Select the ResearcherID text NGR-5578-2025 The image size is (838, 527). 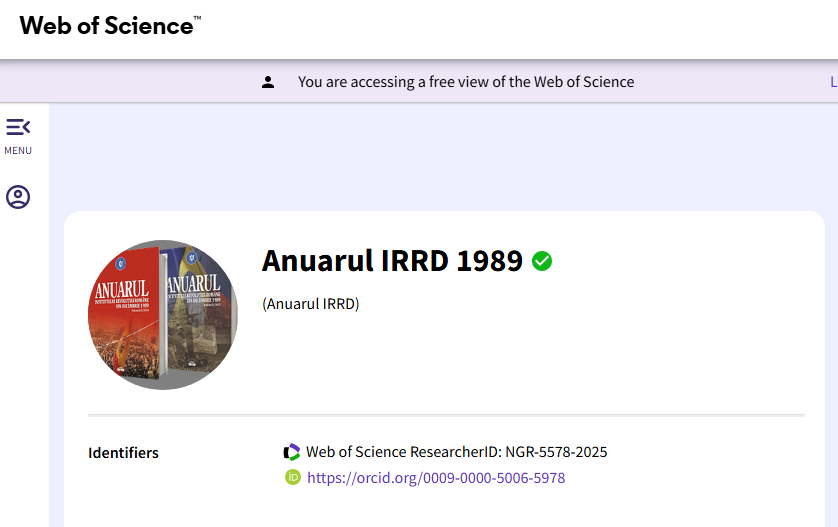point(556,452)
